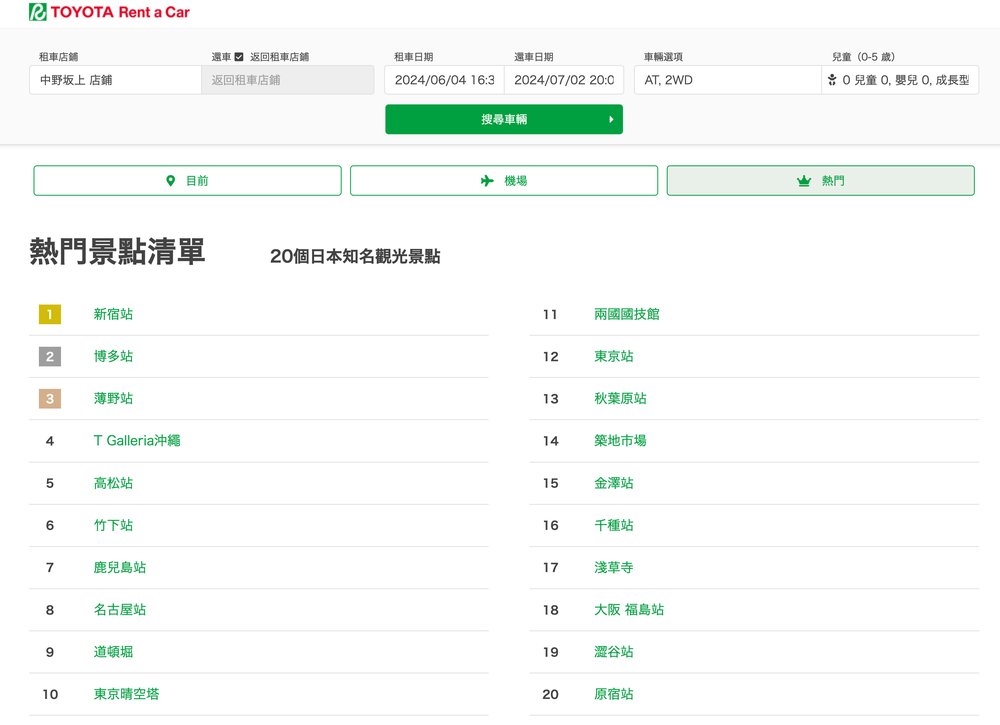Viewport: 1000px width, 725px height.
Task: Open the 淺草寺 destination link
Action: coord(613,567)
